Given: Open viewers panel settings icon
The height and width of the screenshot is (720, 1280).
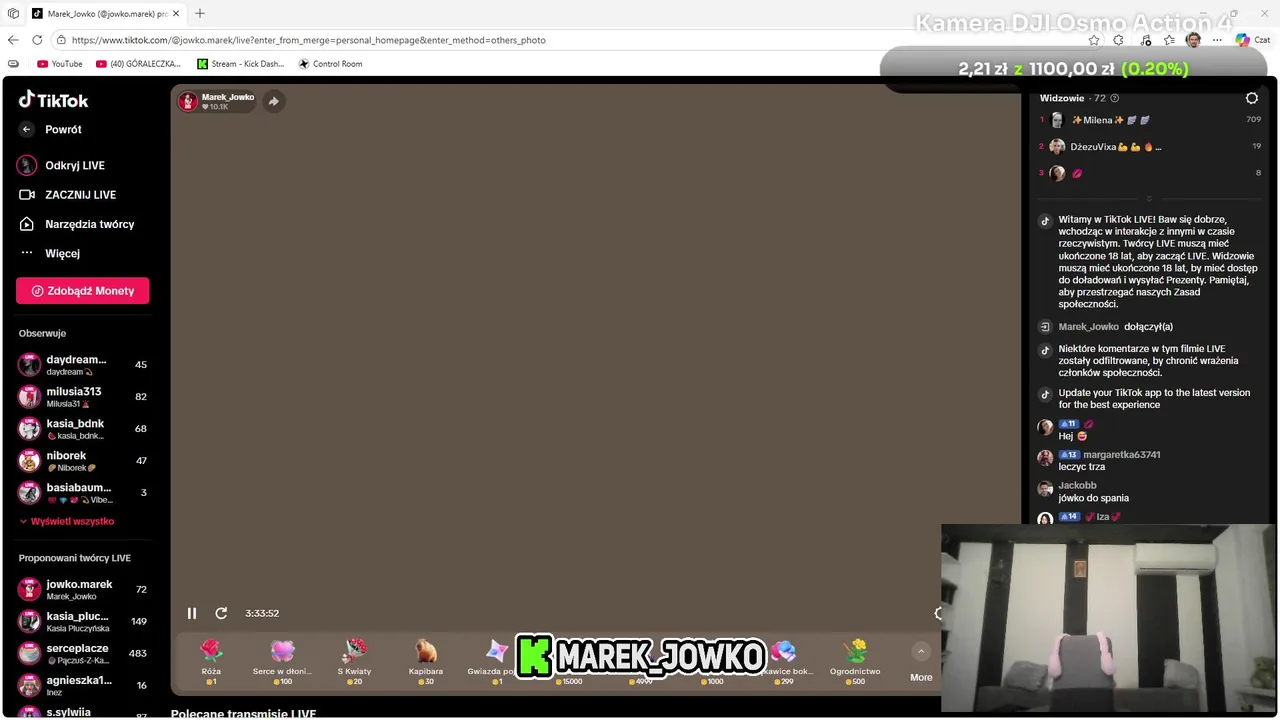Looking at the screenshot, I should click(x=1252, y=98).
